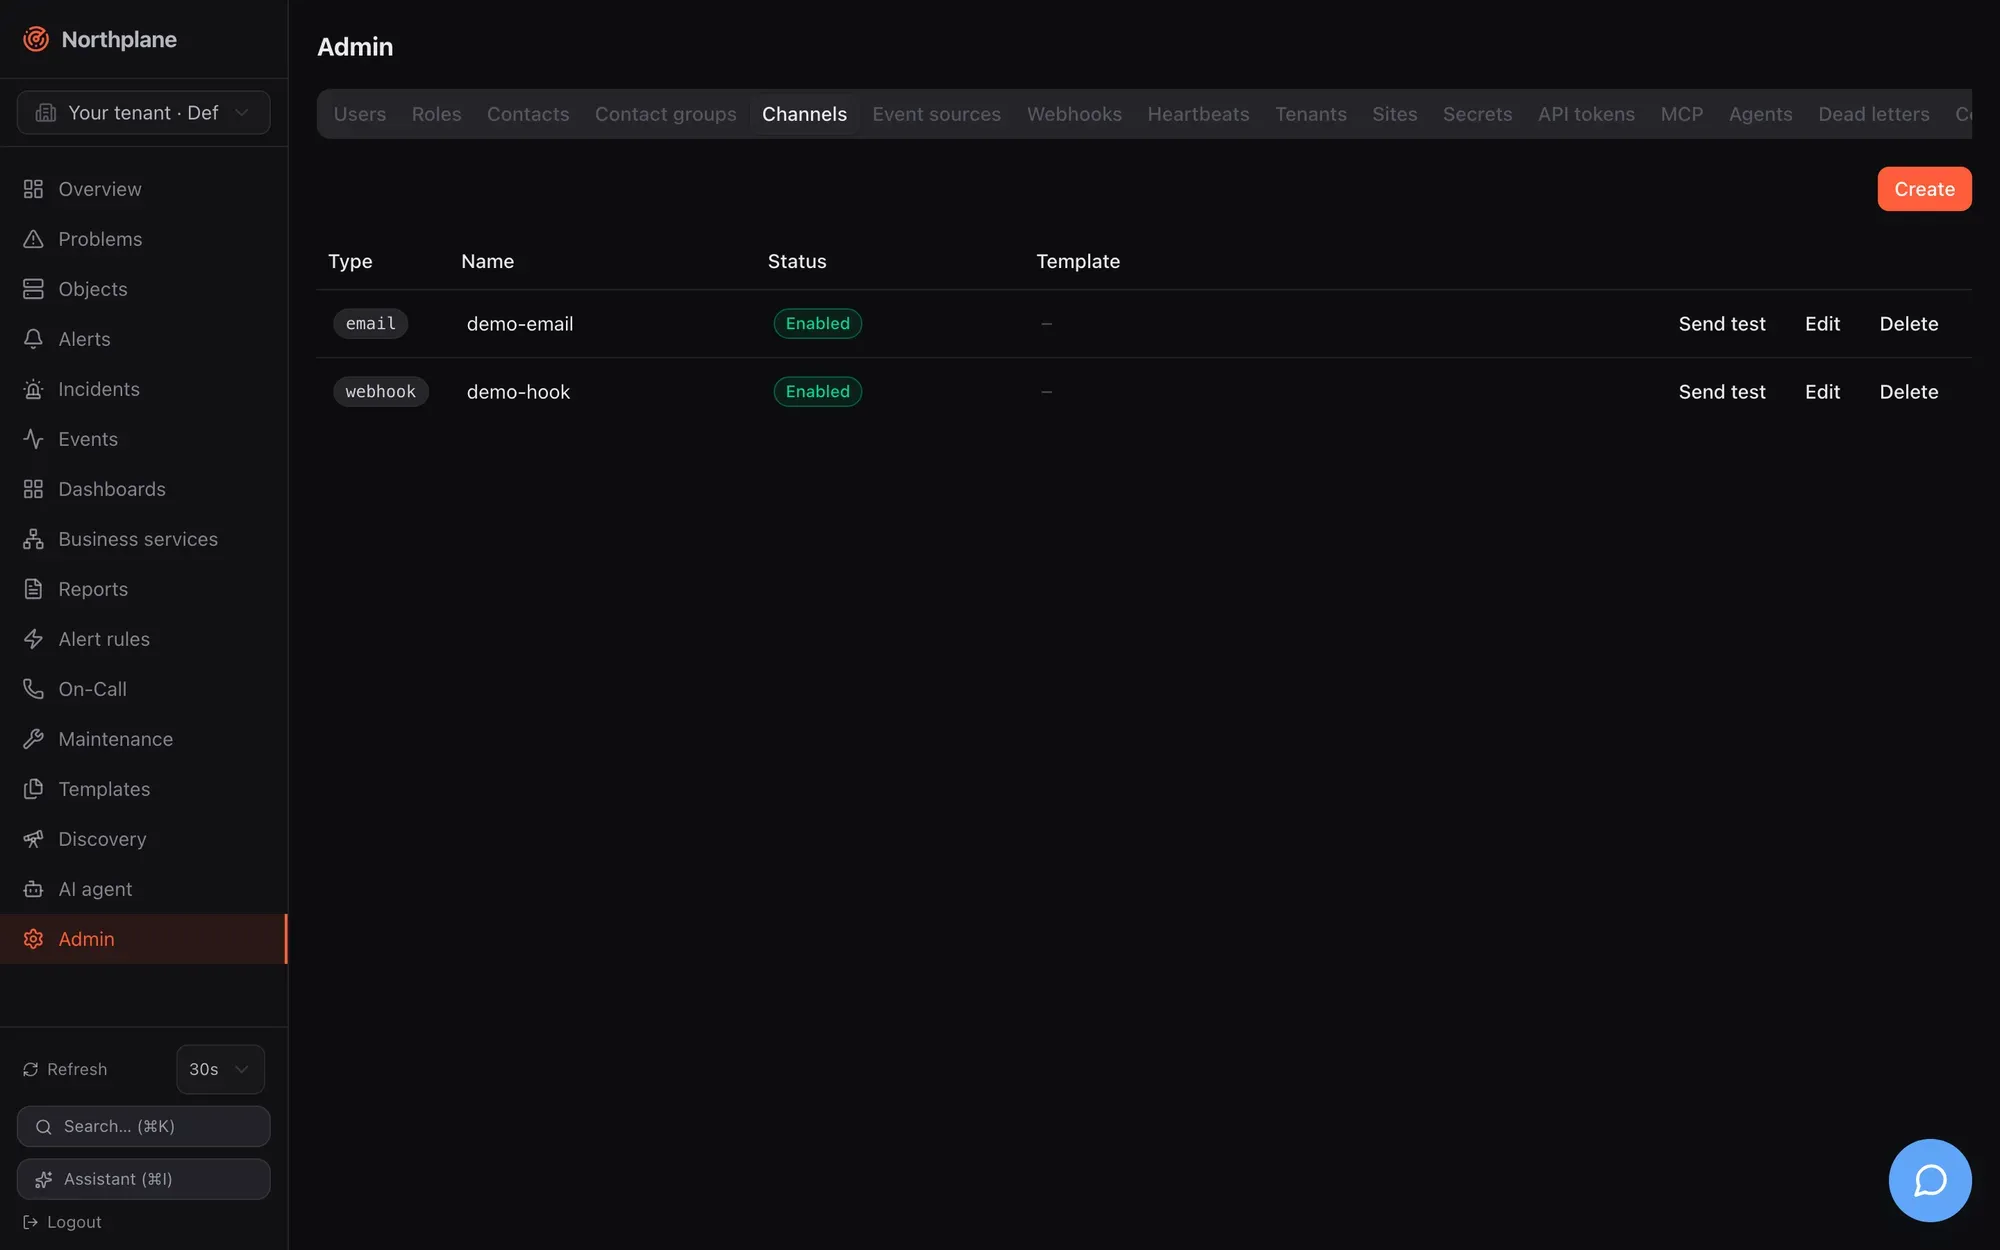Viewport: 2000px width, 1250px height.
Task: Send test for demo-email channel
Action: 1722,324
